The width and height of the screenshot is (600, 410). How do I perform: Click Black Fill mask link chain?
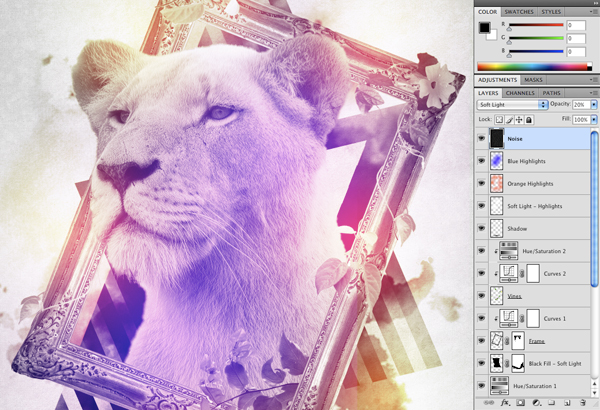507,364
